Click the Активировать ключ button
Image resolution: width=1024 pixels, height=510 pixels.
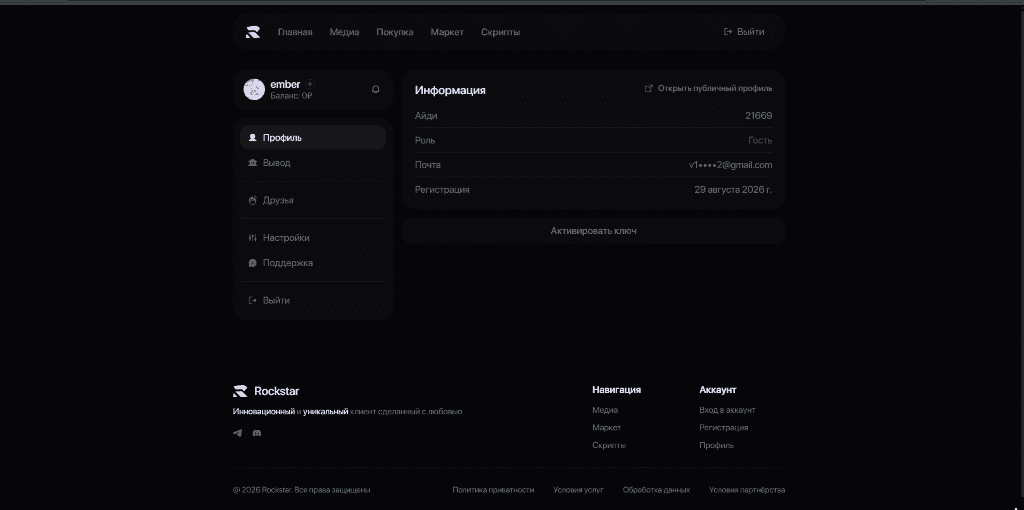594,231
